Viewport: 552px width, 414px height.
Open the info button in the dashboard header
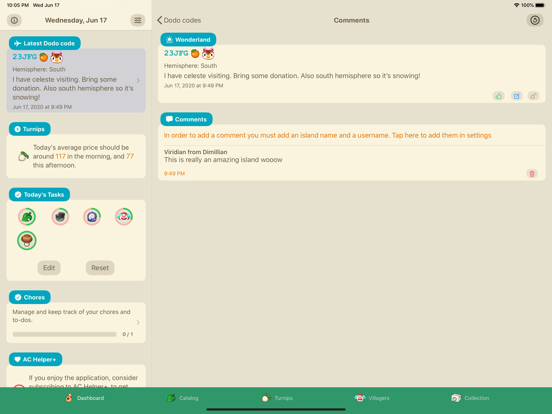14,20
